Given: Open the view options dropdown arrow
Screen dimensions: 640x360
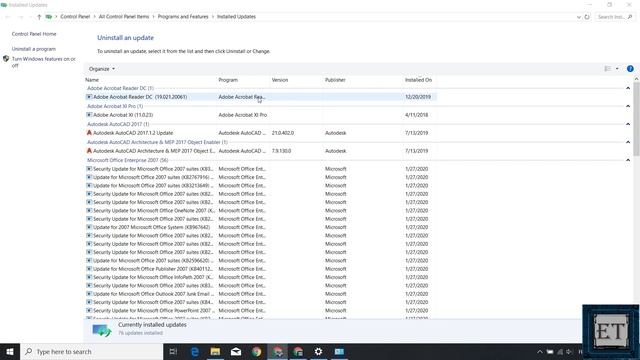Looking at the screenshot, I should [617, 69].
